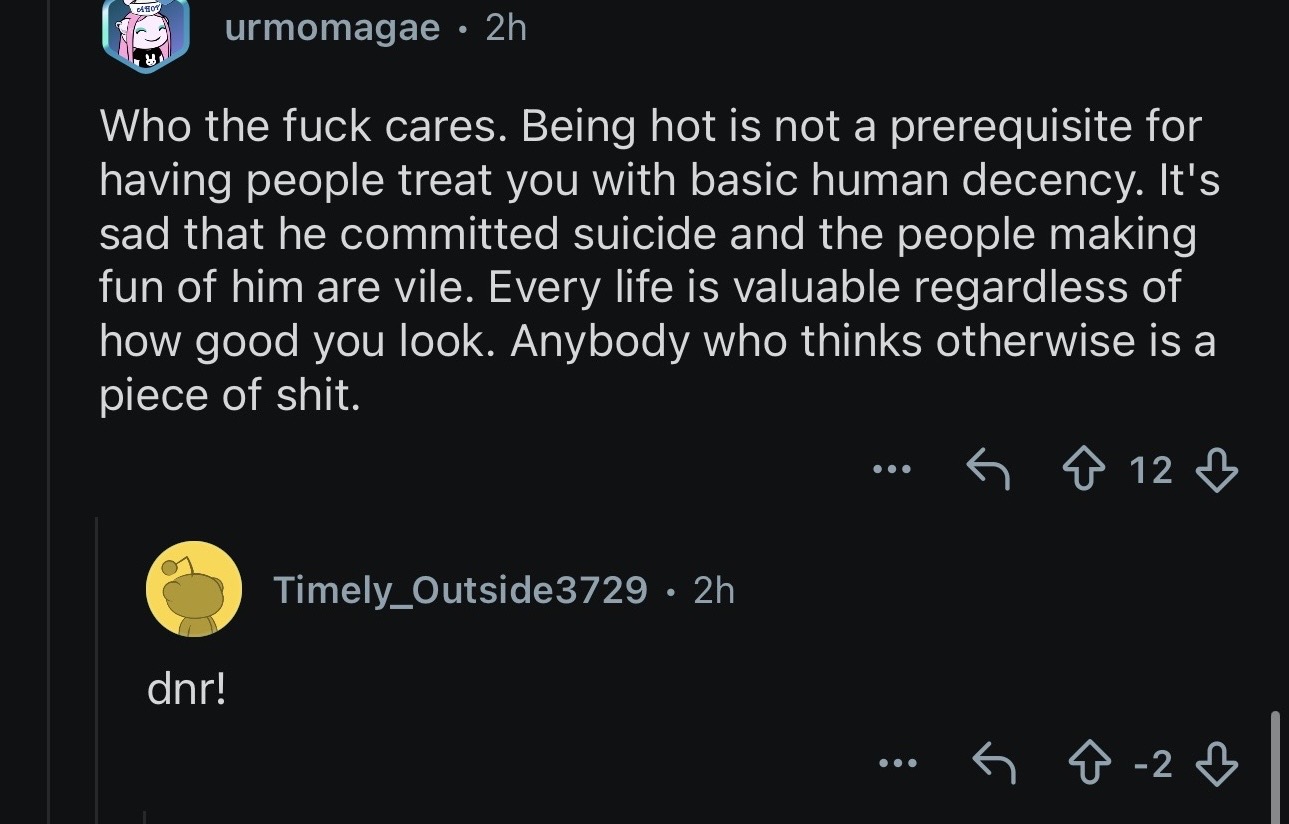Viewport: 1289px width, 824px height.
Task: Tap Timely_Outside3729's yellow Snoo avatar
Action: point(193,589)
